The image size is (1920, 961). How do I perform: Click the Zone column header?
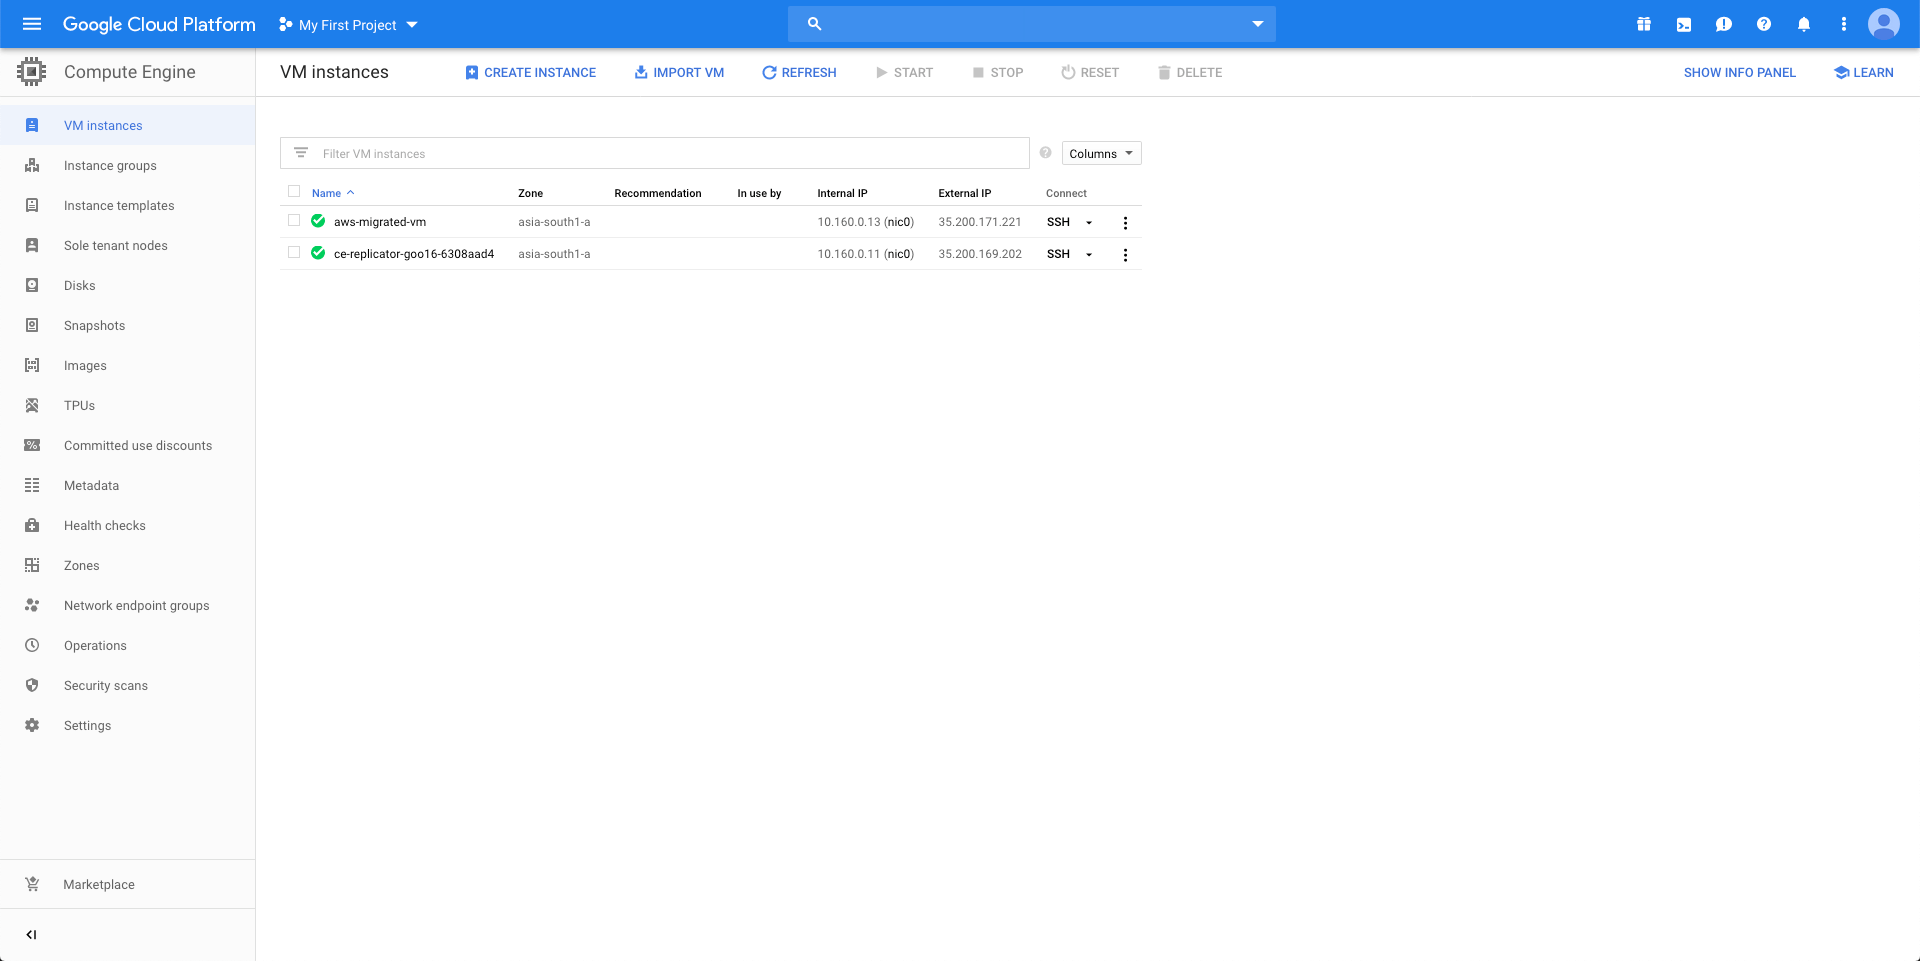(x=531, y=193)
